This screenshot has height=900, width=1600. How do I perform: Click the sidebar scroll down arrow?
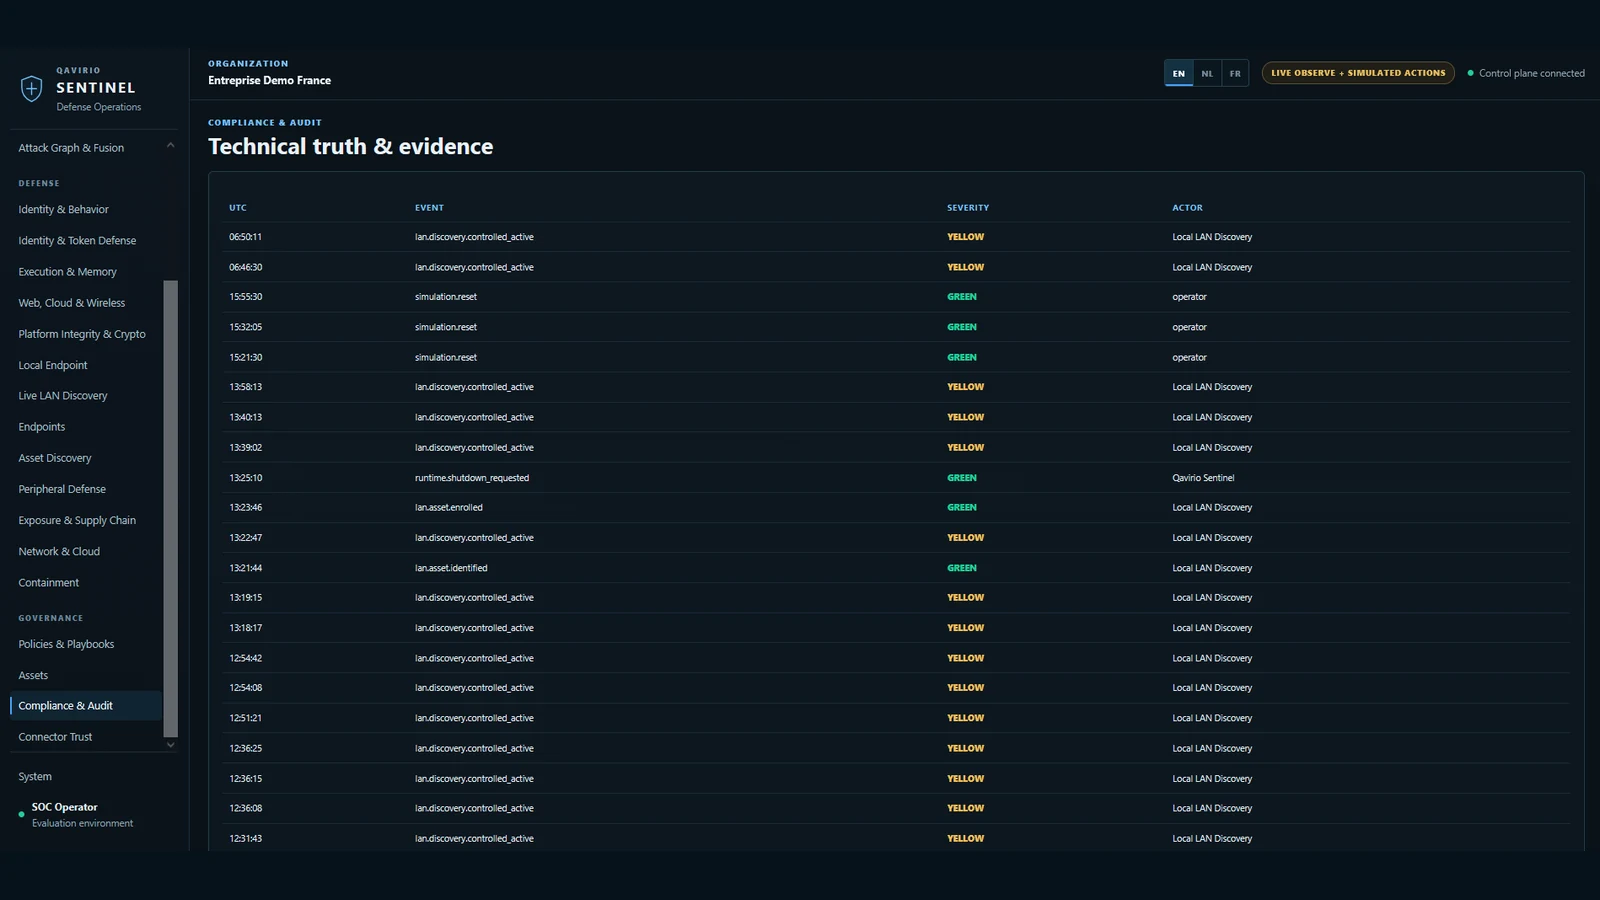tap(170, 744)
